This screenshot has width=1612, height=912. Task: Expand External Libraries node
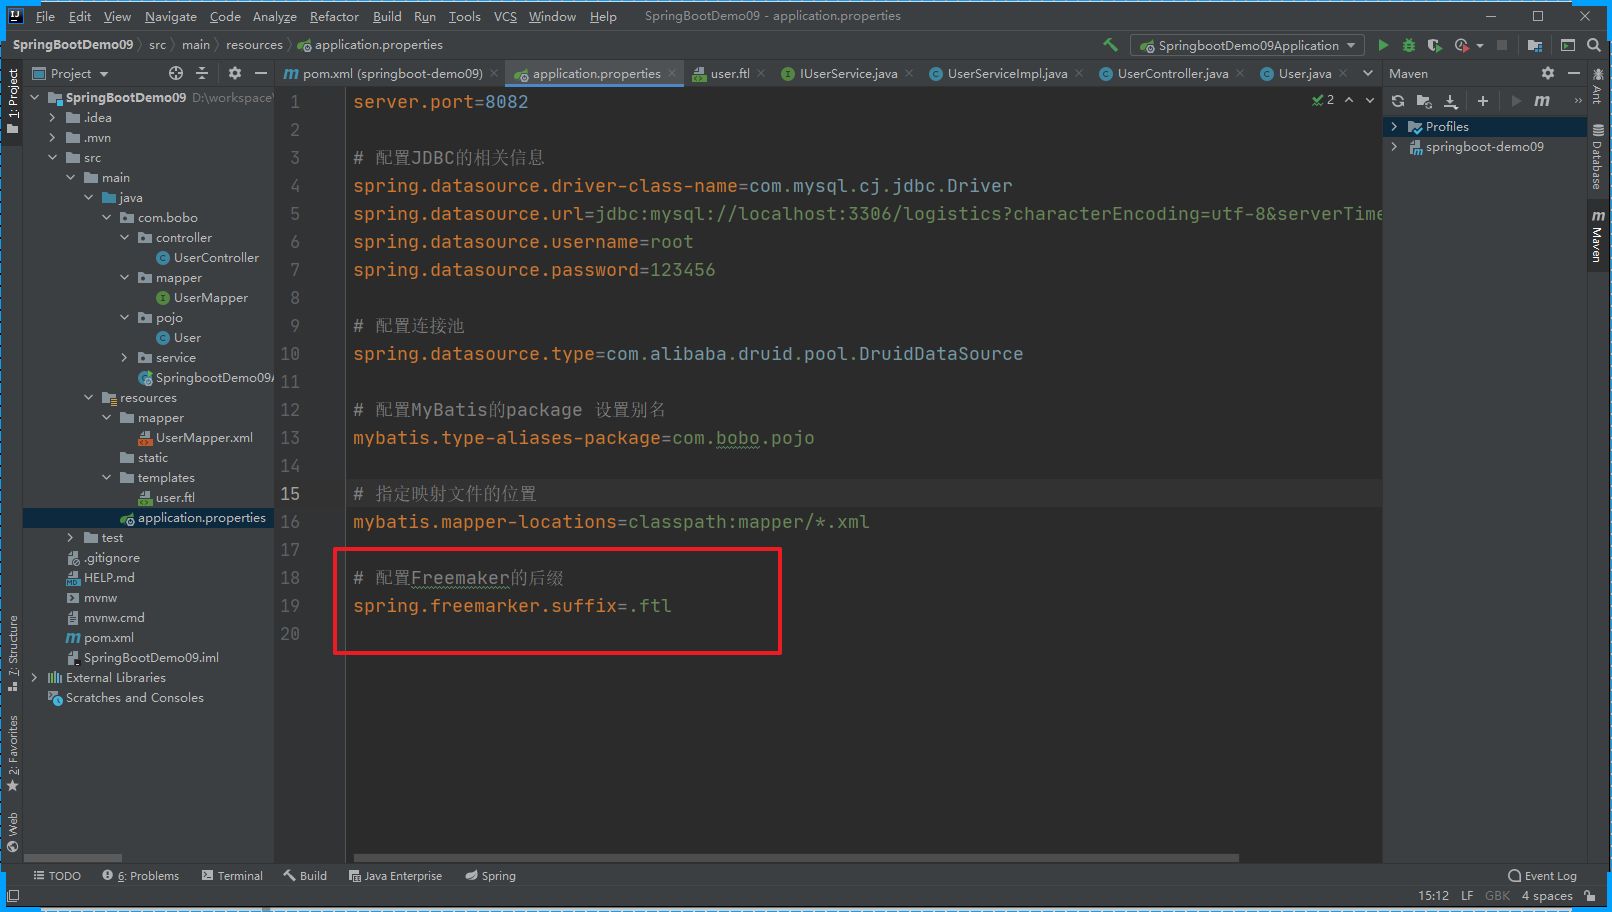click(x=34, y=677)
